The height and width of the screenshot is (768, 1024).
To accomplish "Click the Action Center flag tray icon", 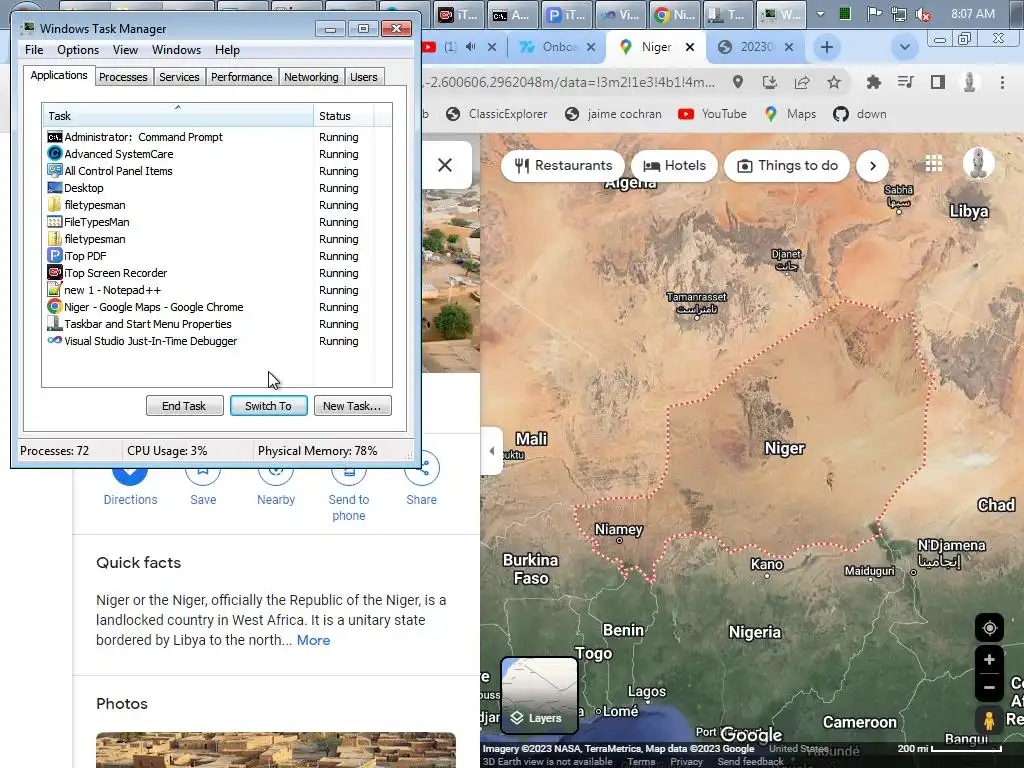I will (x=874, y=14).
